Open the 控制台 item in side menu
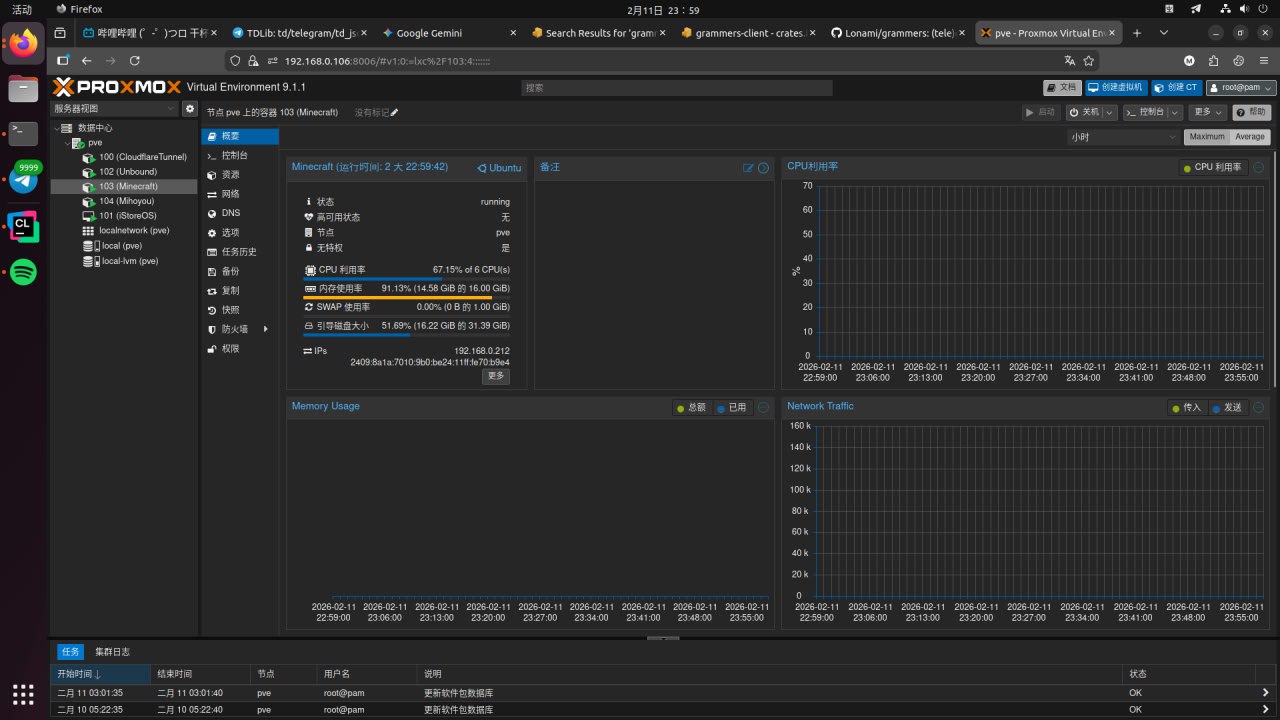1280x720 pixels. tap(234, 156)
